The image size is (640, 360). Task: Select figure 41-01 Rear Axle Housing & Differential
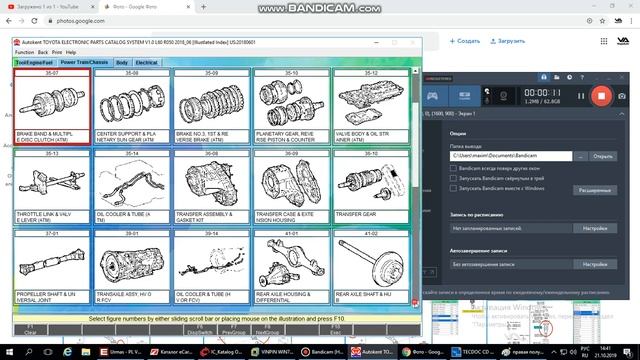pos(291,267)
